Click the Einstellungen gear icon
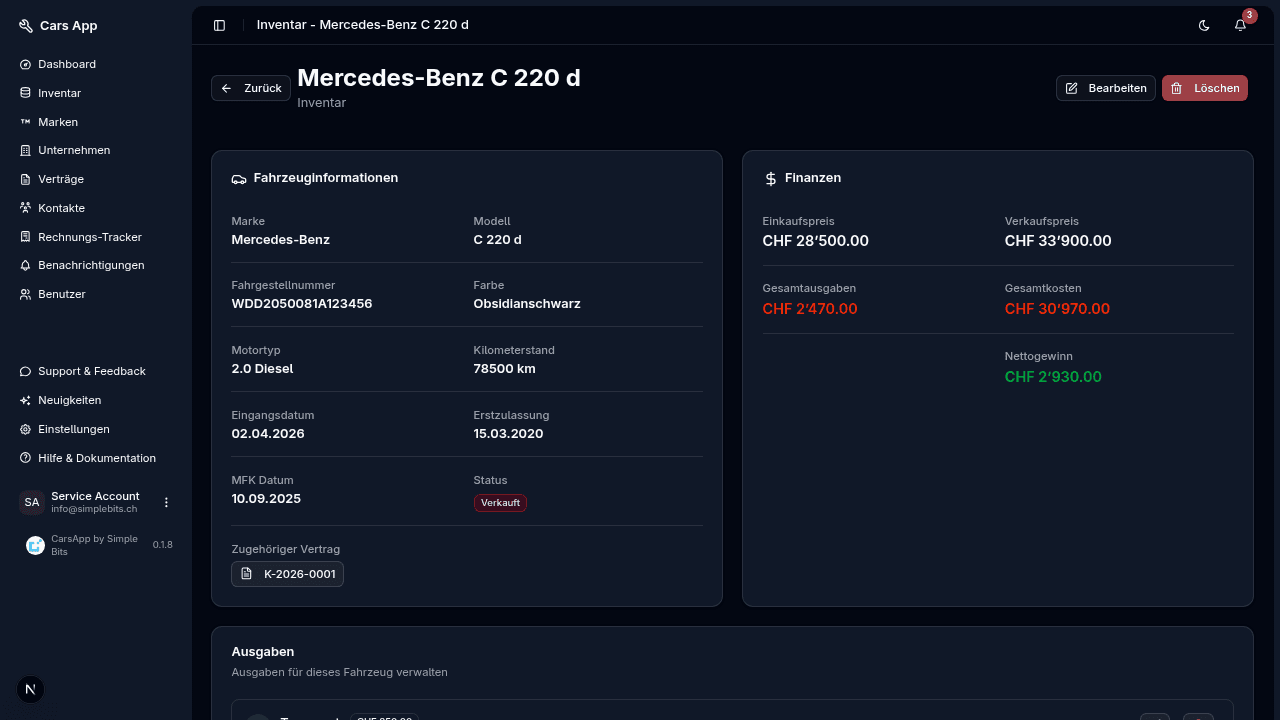 (26, 429)
